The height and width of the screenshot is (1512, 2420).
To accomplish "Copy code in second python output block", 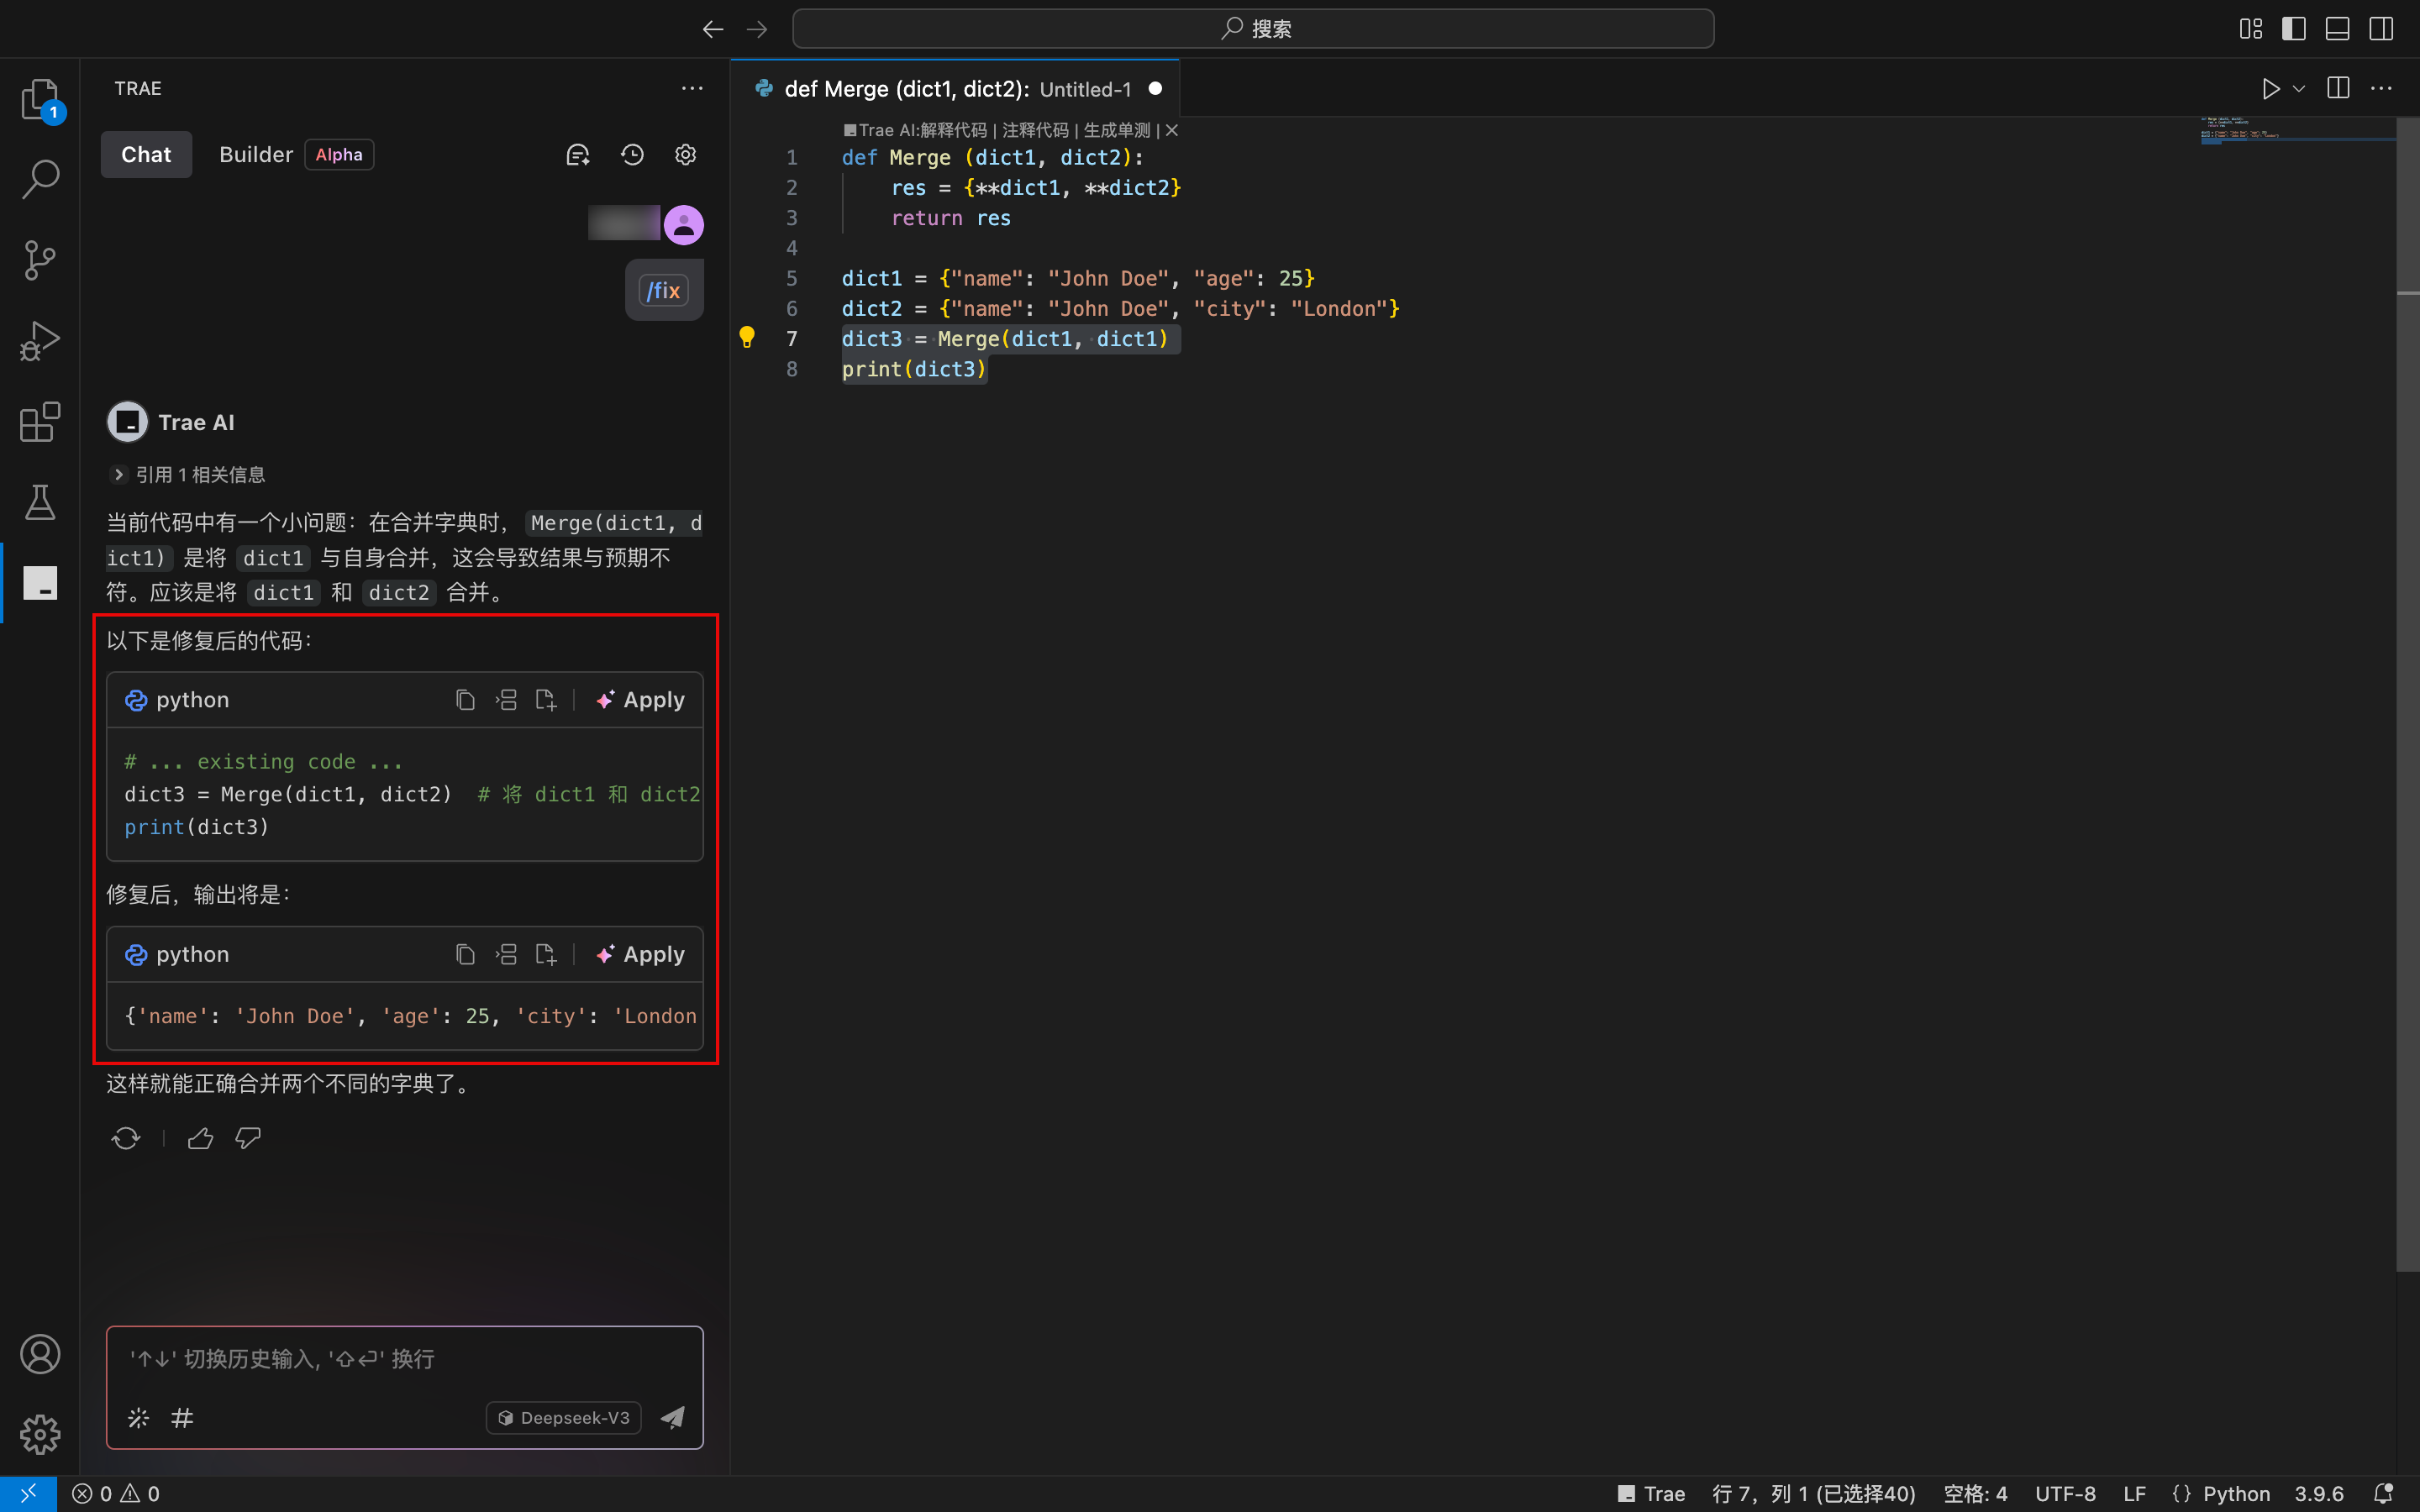I will pos(465,955).
